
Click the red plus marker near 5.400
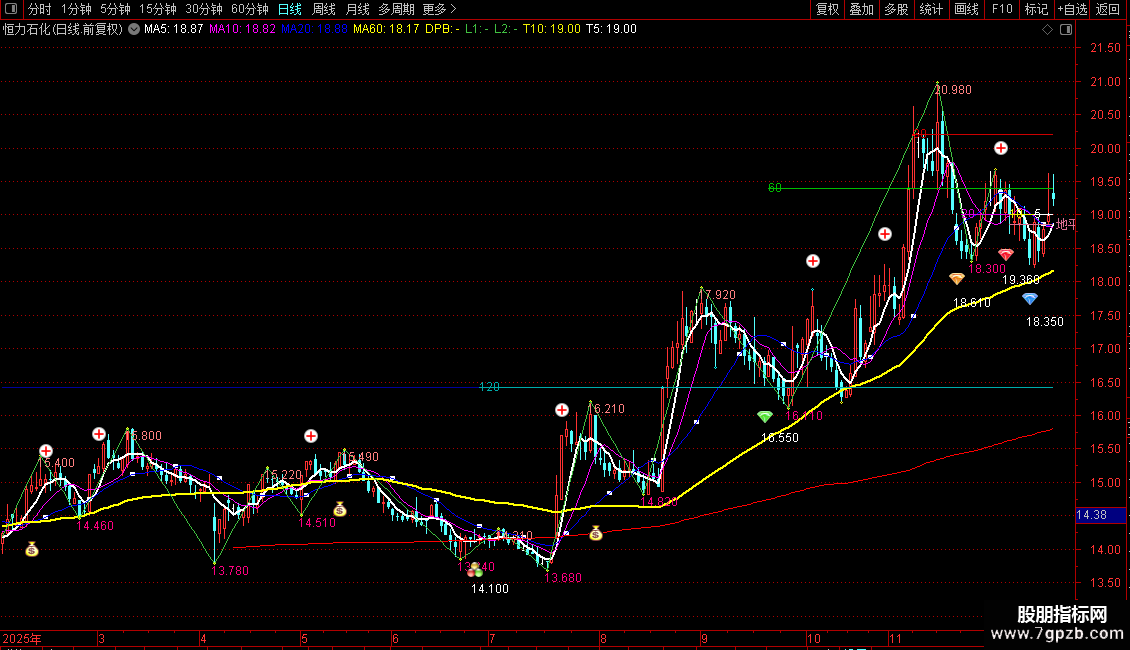tap(46, 451)
